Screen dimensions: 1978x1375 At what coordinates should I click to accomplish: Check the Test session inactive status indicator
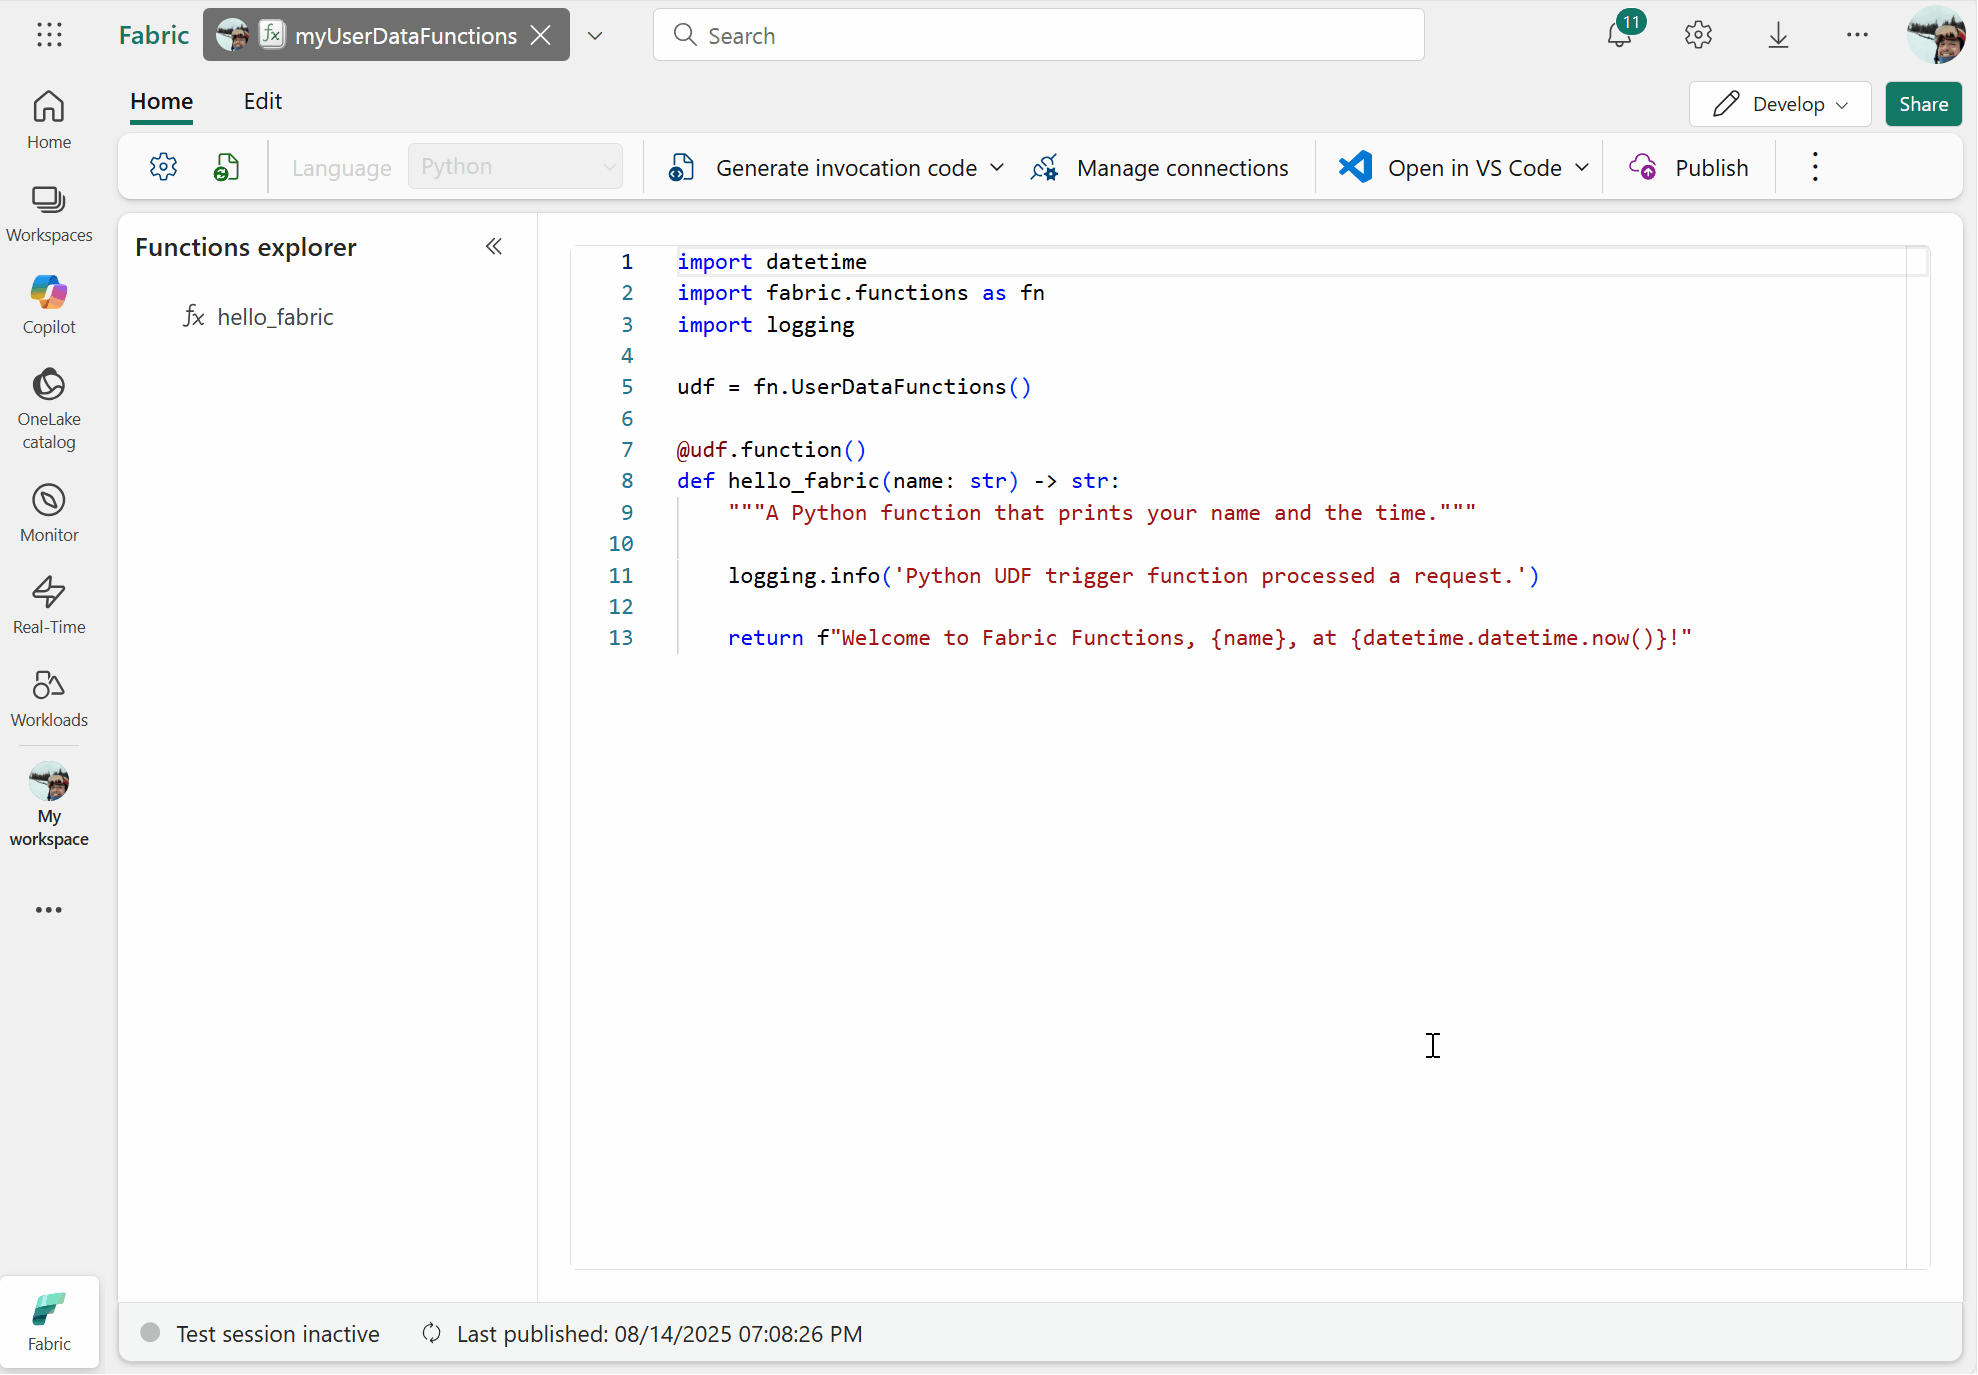(151, 1333)
